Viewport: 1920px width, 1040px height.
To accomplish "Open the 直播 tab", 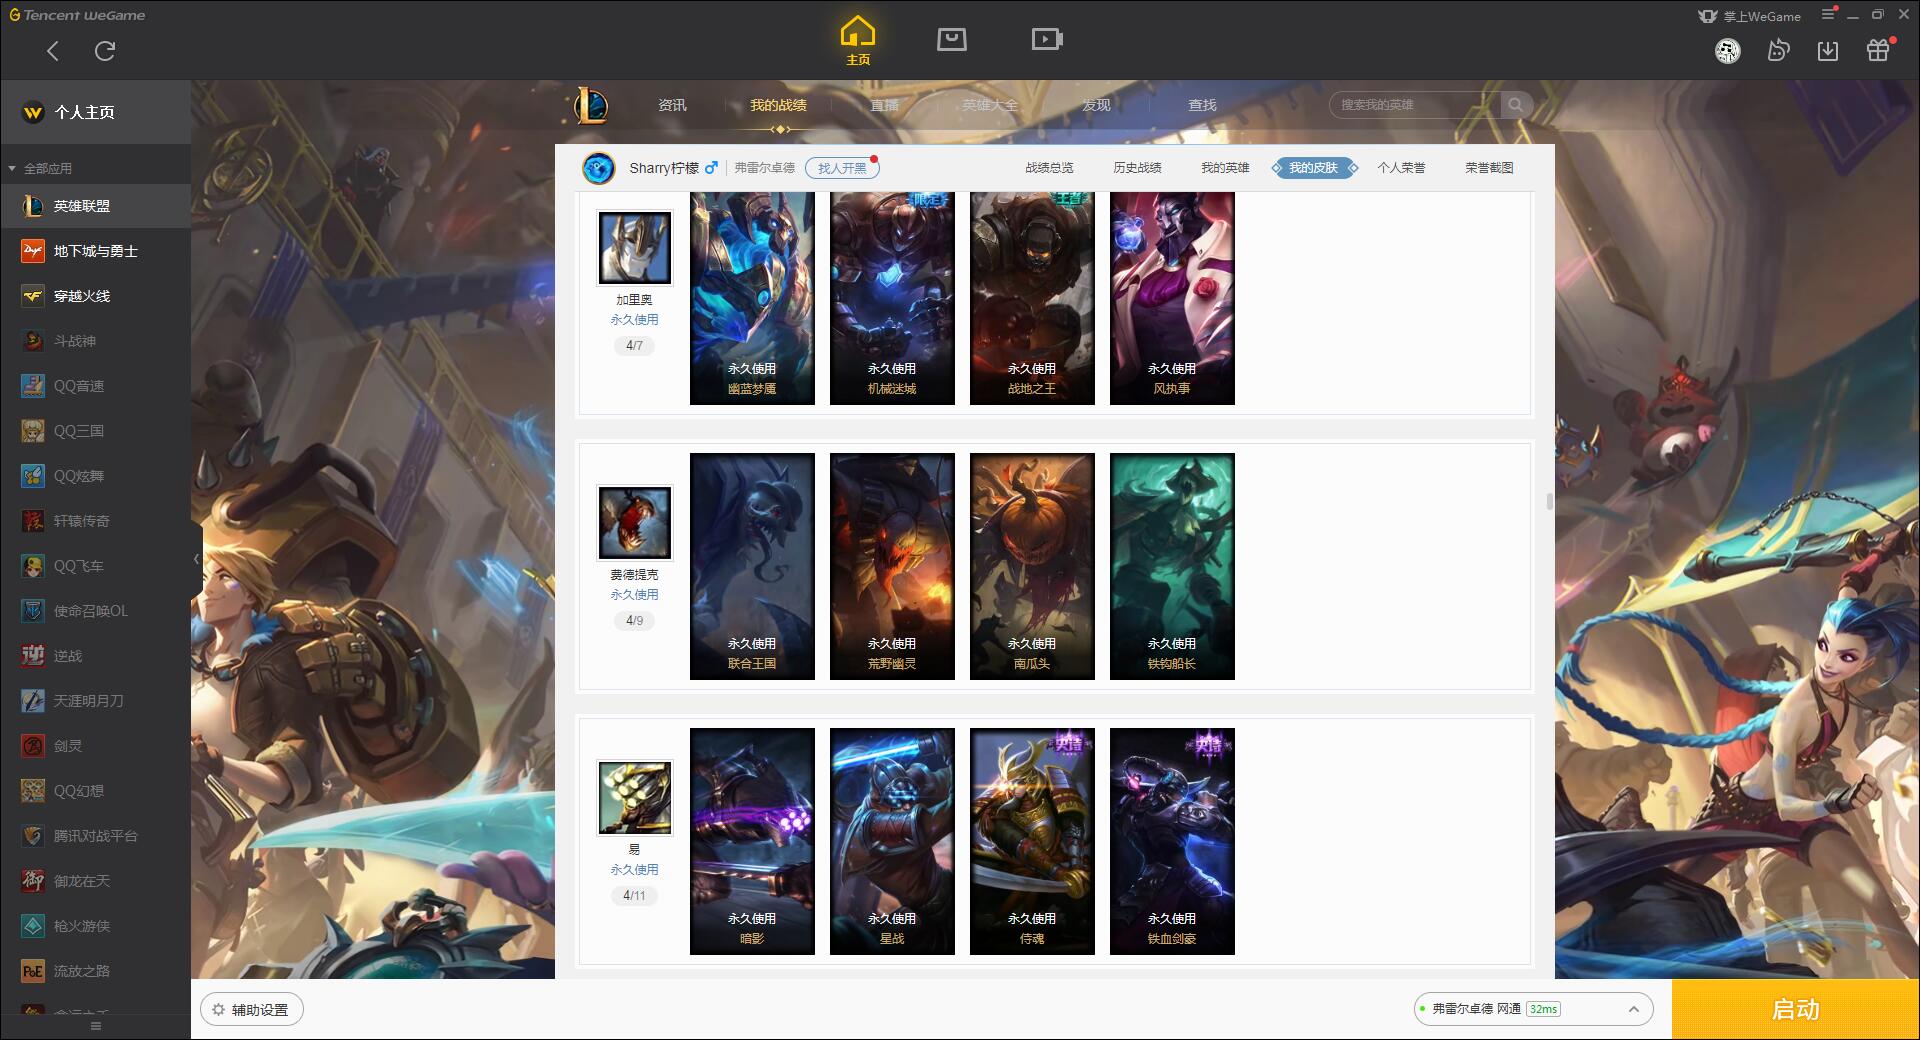I will point(884,105).
